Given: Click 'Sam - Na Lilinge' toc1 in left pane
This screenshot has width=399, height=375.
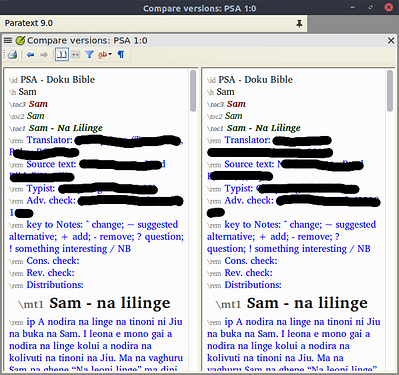Looking at the screenshot, I should point(66,128).
